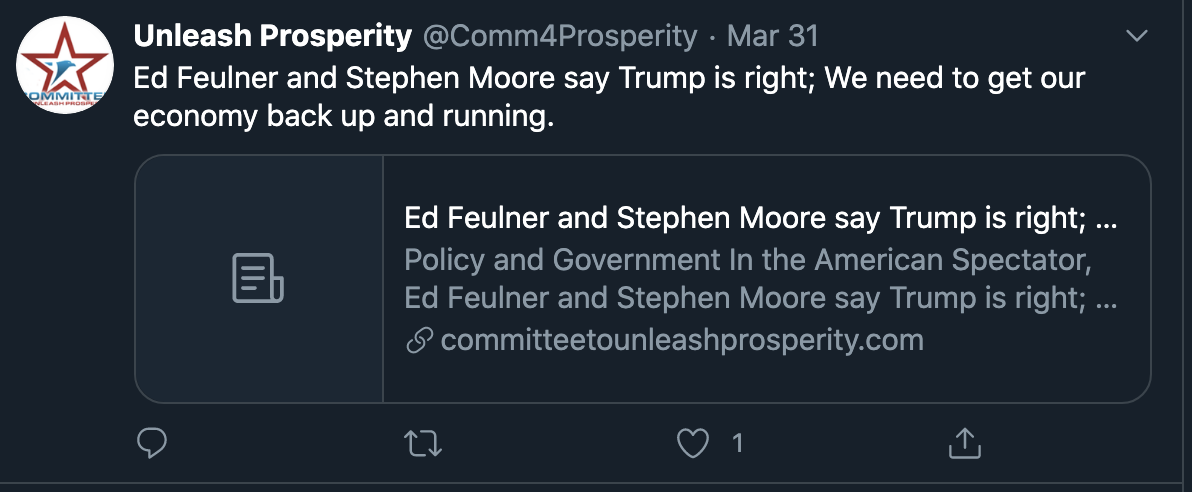Like the tweet with the heart icon

tap(693, 443)
